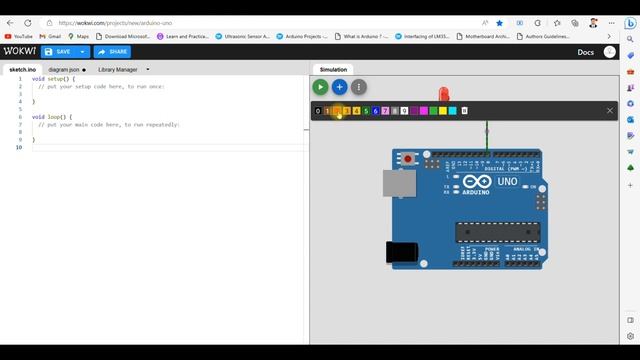Viewport: 640px width, 360px height.
Task: Open the Edge profile picture
Action: [x=593, y=23]
